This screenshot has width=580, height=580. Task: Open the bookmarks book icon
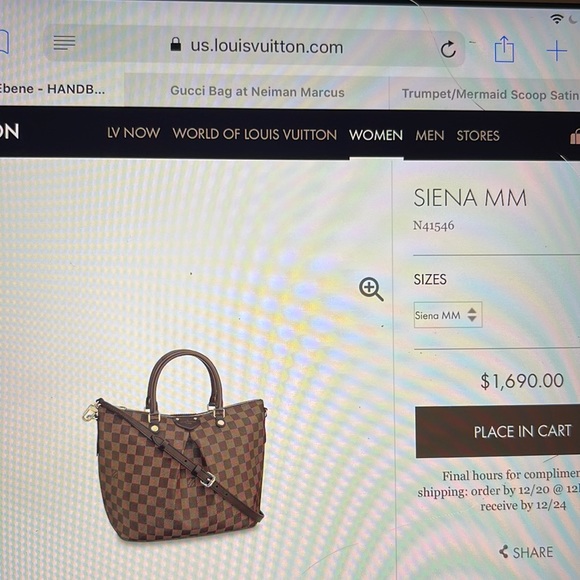(x=4, y=42)
